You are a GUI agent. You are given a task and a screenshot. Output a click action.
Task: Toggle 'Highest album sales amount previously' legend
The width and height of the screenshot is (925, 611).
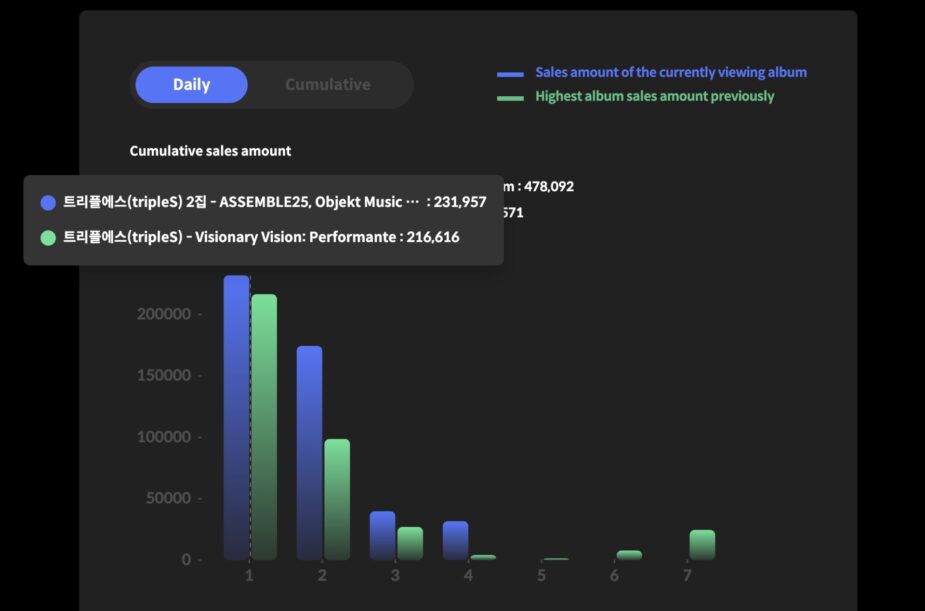654,97
